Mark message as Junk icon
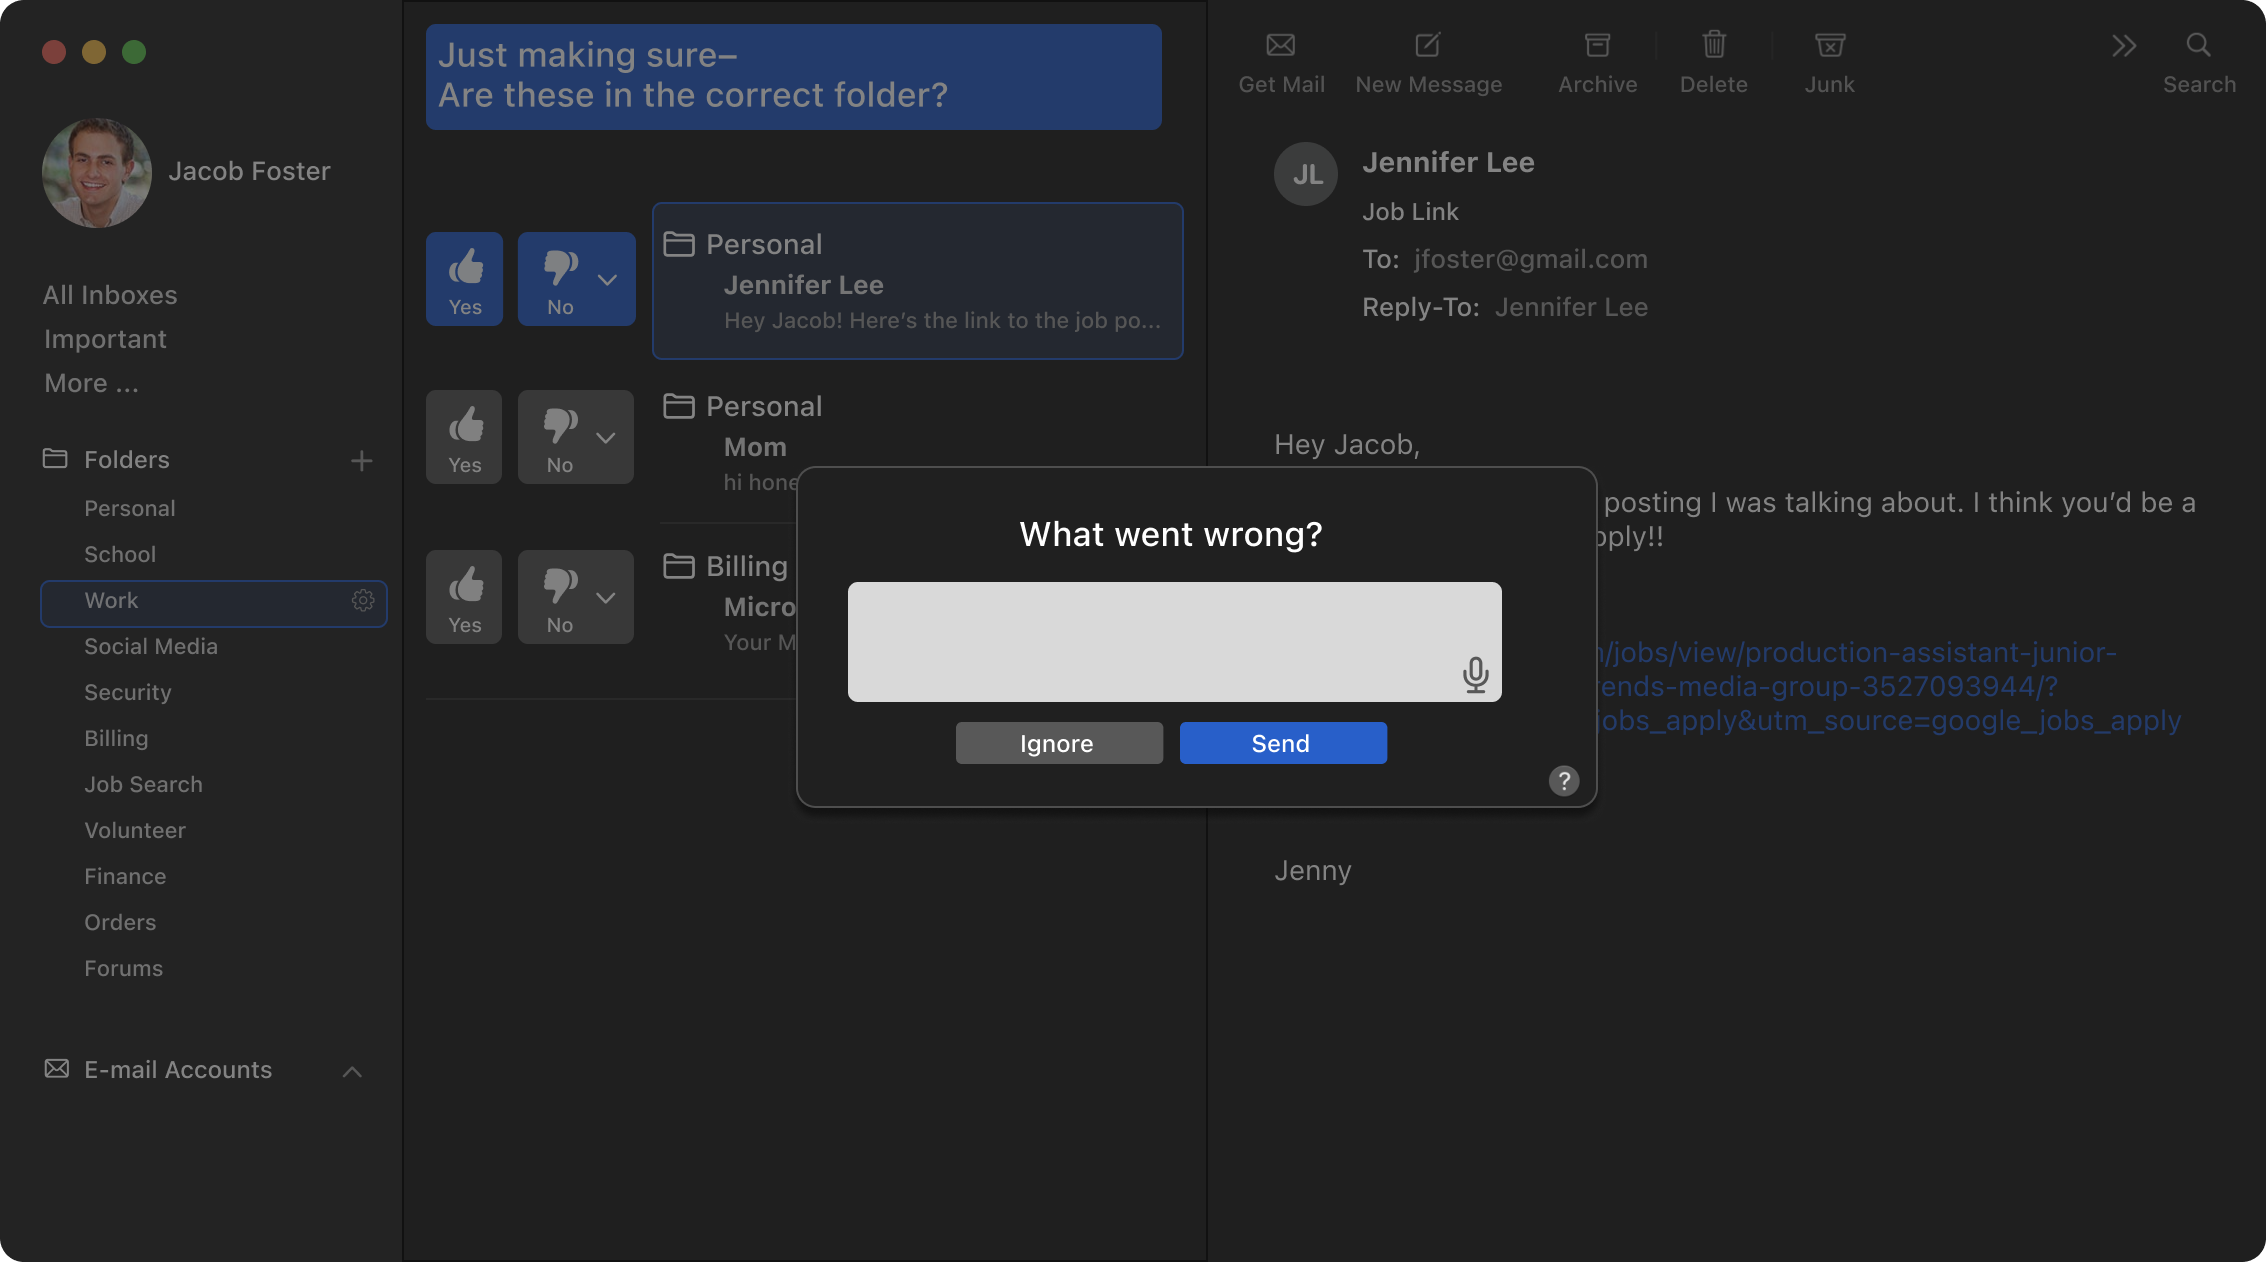Screen dimensions: 2266x1262 pyautogui.click(x=1829, y=45)
